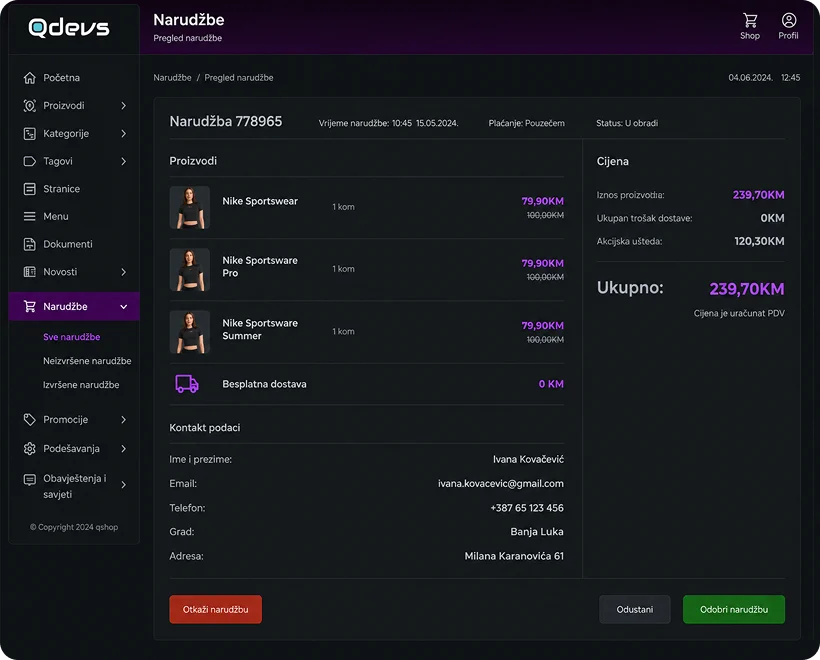Open the Profil user icon
Image resolution: width=820 pixels, height=660 pixels.
tap(789, 20)
